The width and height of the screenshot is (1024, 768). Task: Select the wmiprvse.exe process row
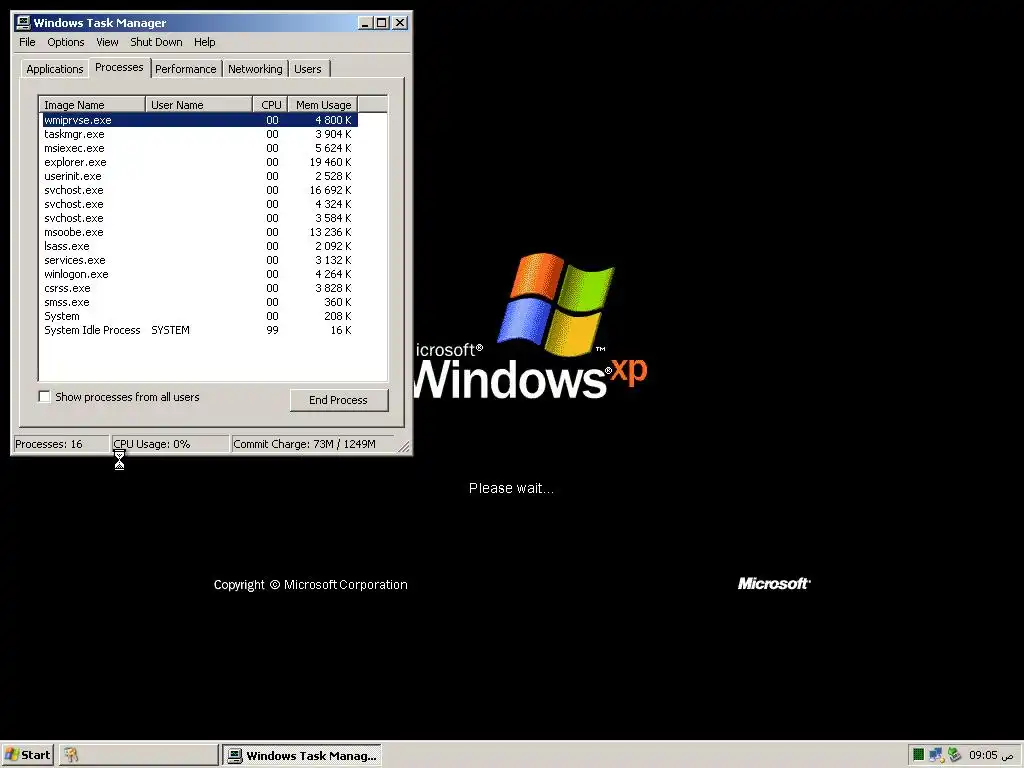(199, 120)
